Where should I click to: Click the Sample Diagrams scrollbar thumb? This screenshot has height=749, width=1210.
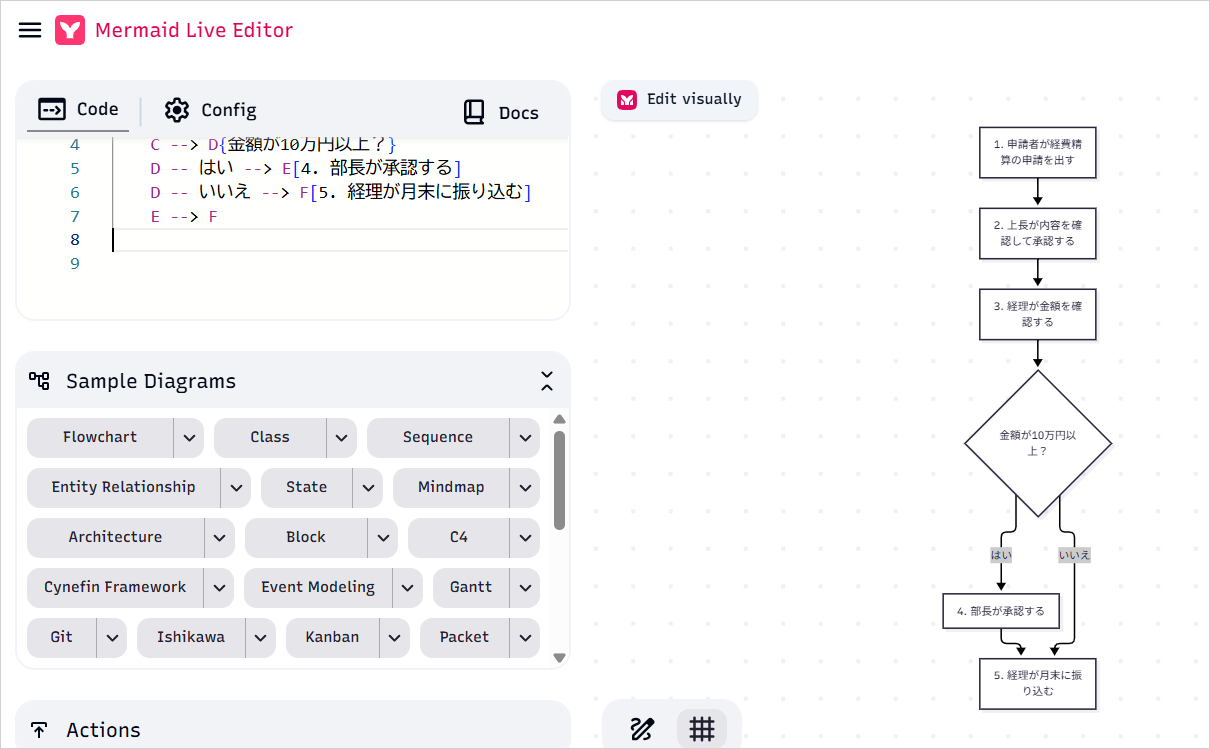560,480
